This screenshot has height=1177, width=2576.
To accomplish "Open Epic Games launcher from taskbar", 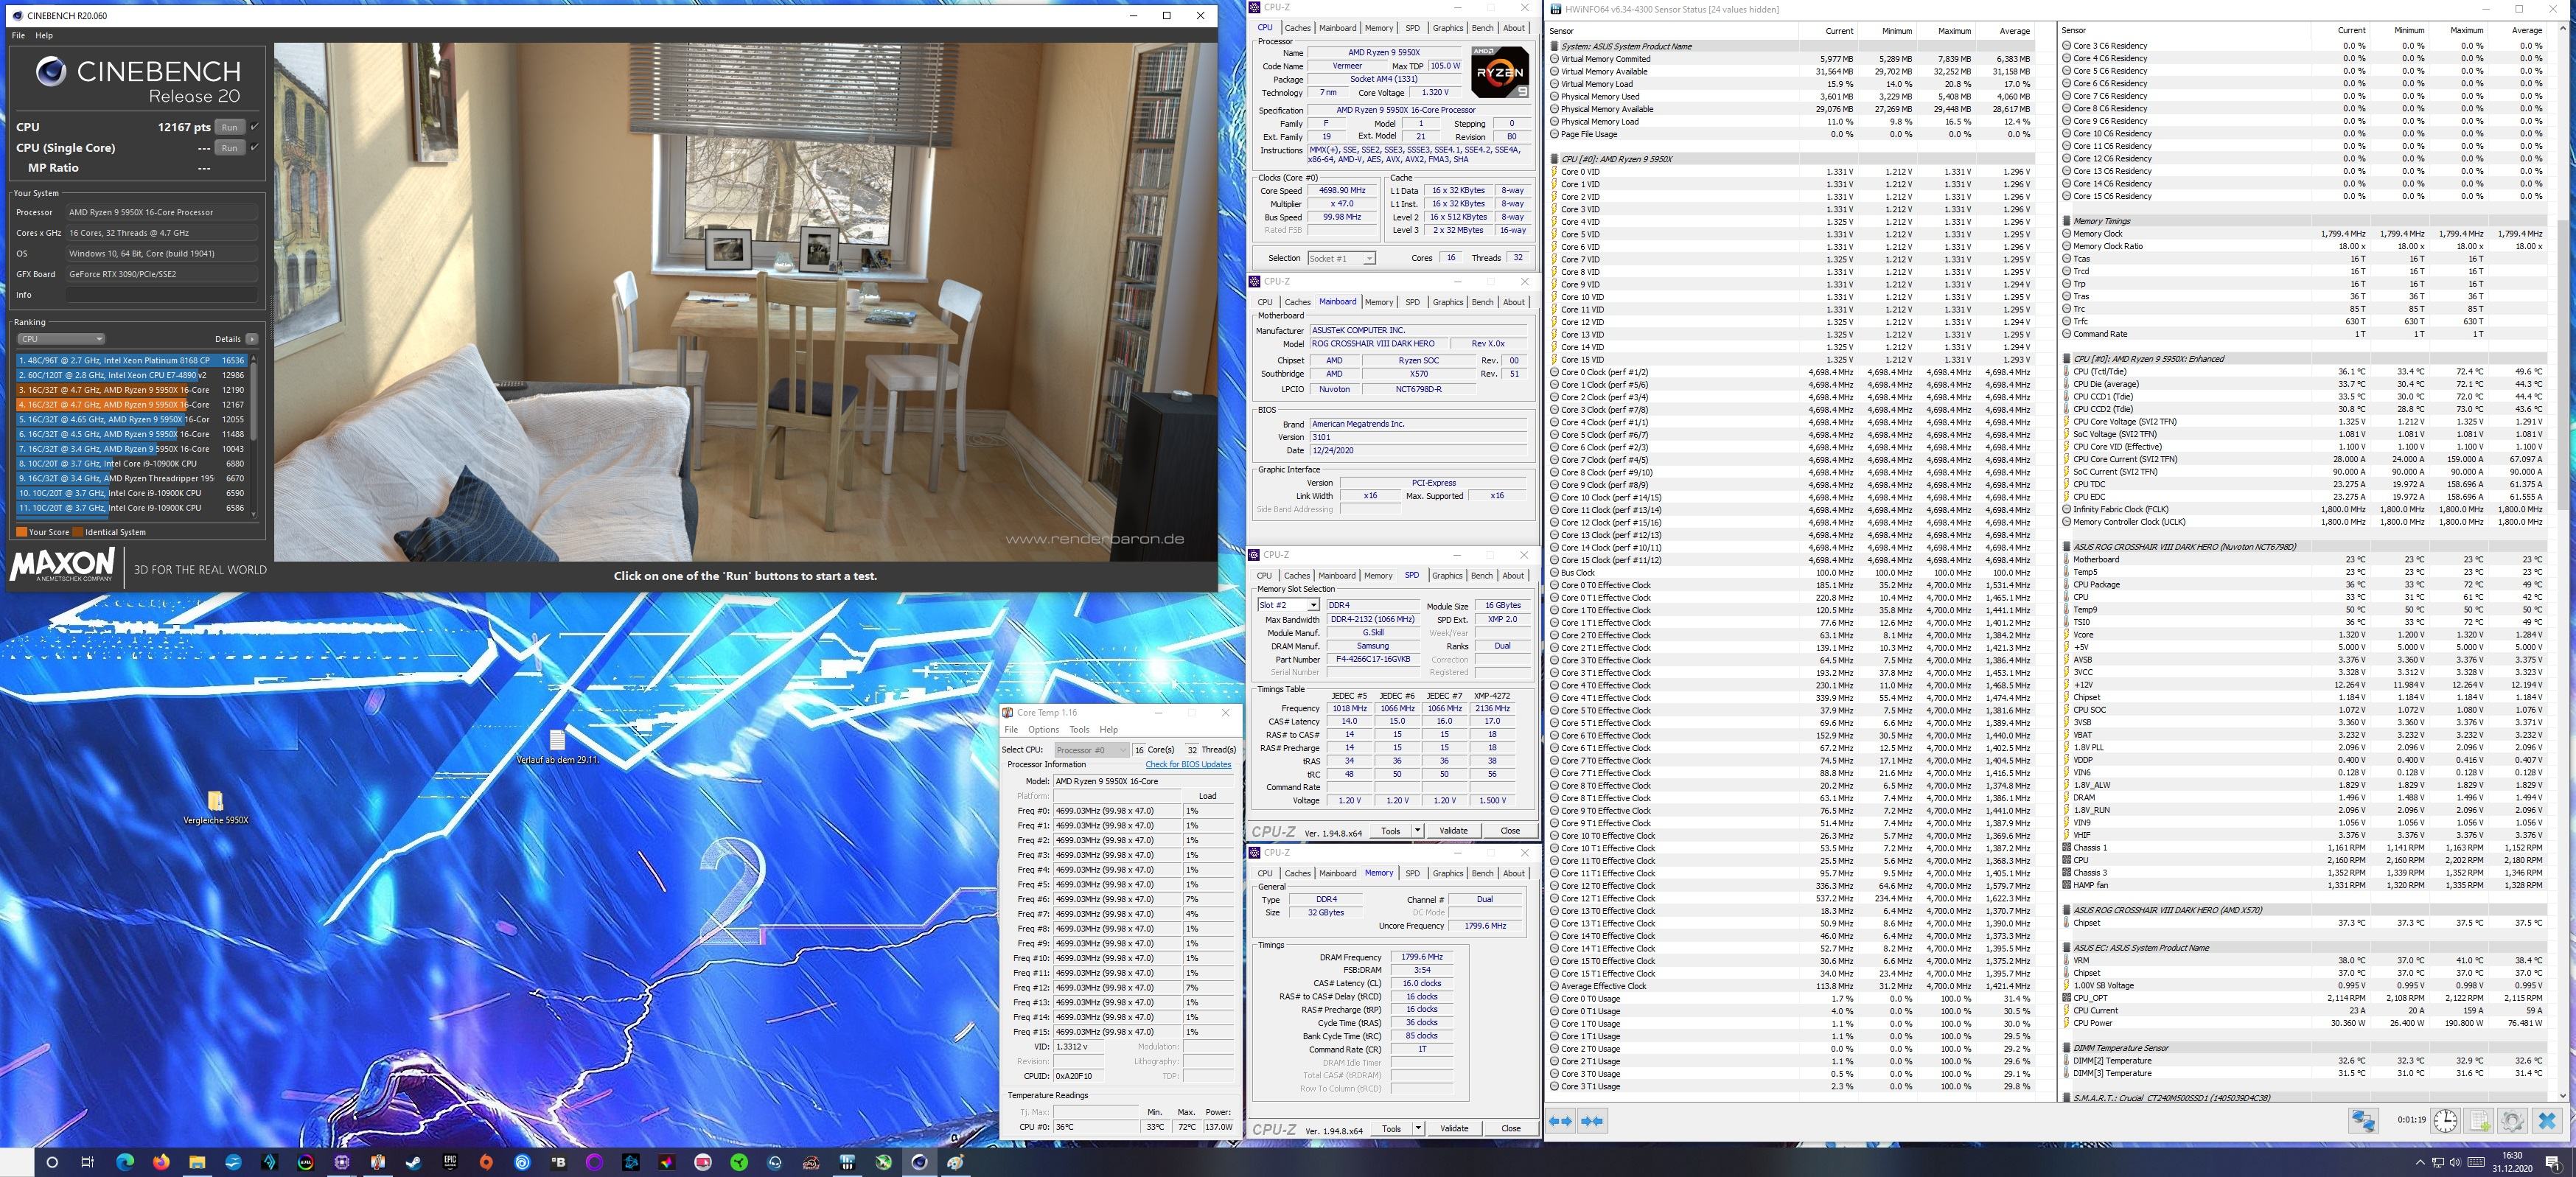I will coord(450,1162).
